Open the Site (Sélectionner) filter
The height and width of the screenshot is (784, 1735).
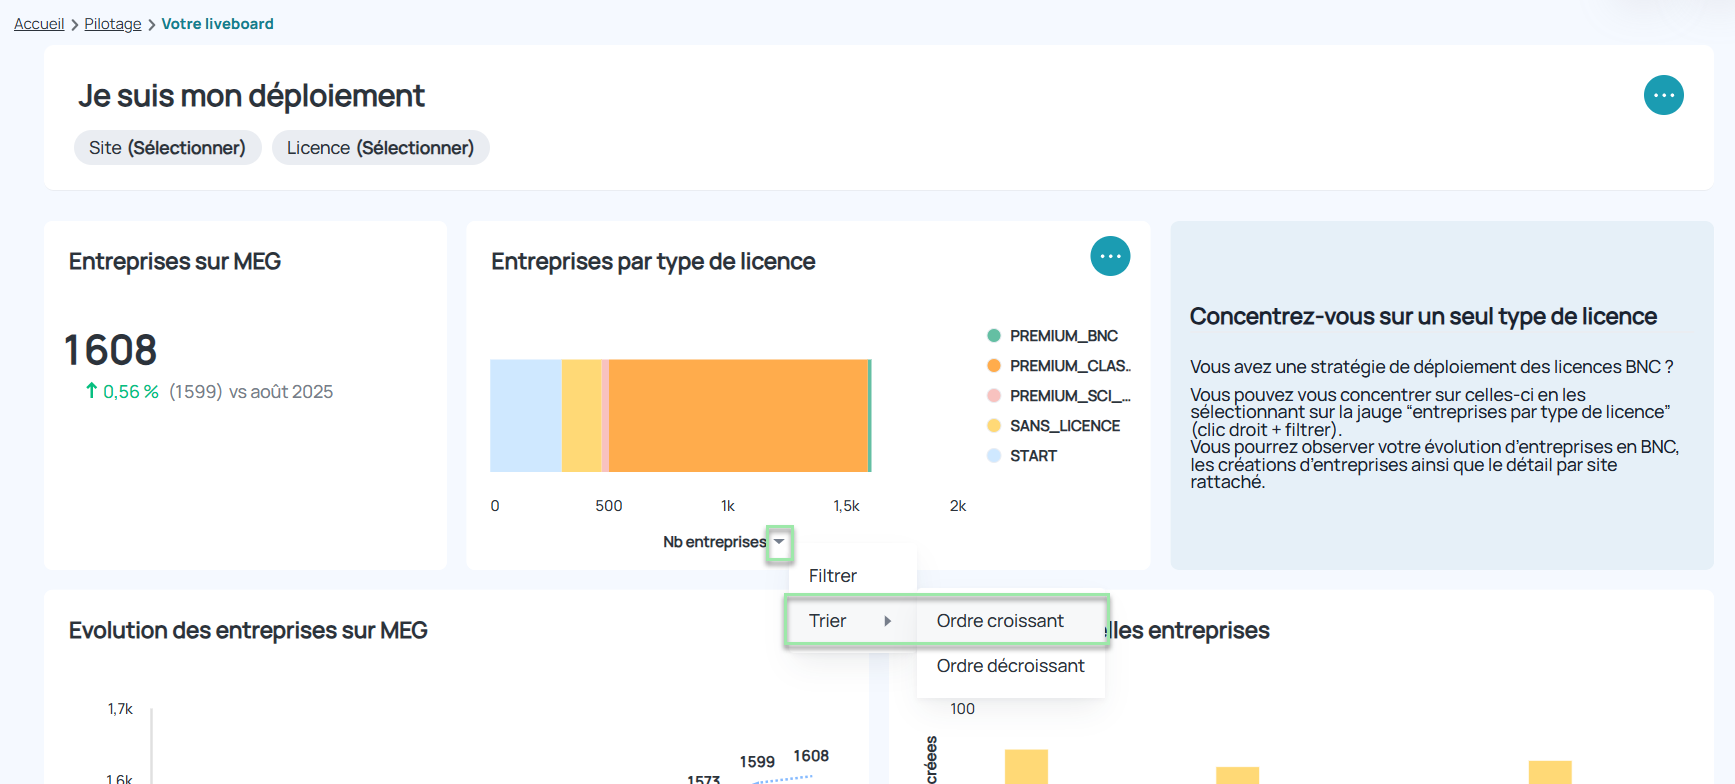pos(167,148)
